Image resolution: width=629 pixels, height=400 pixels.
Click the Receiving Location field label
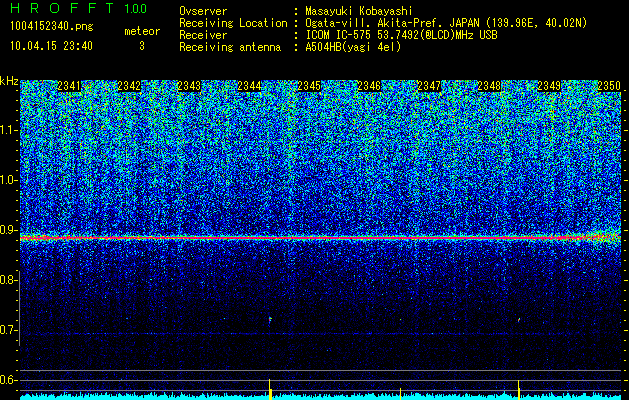233,23
